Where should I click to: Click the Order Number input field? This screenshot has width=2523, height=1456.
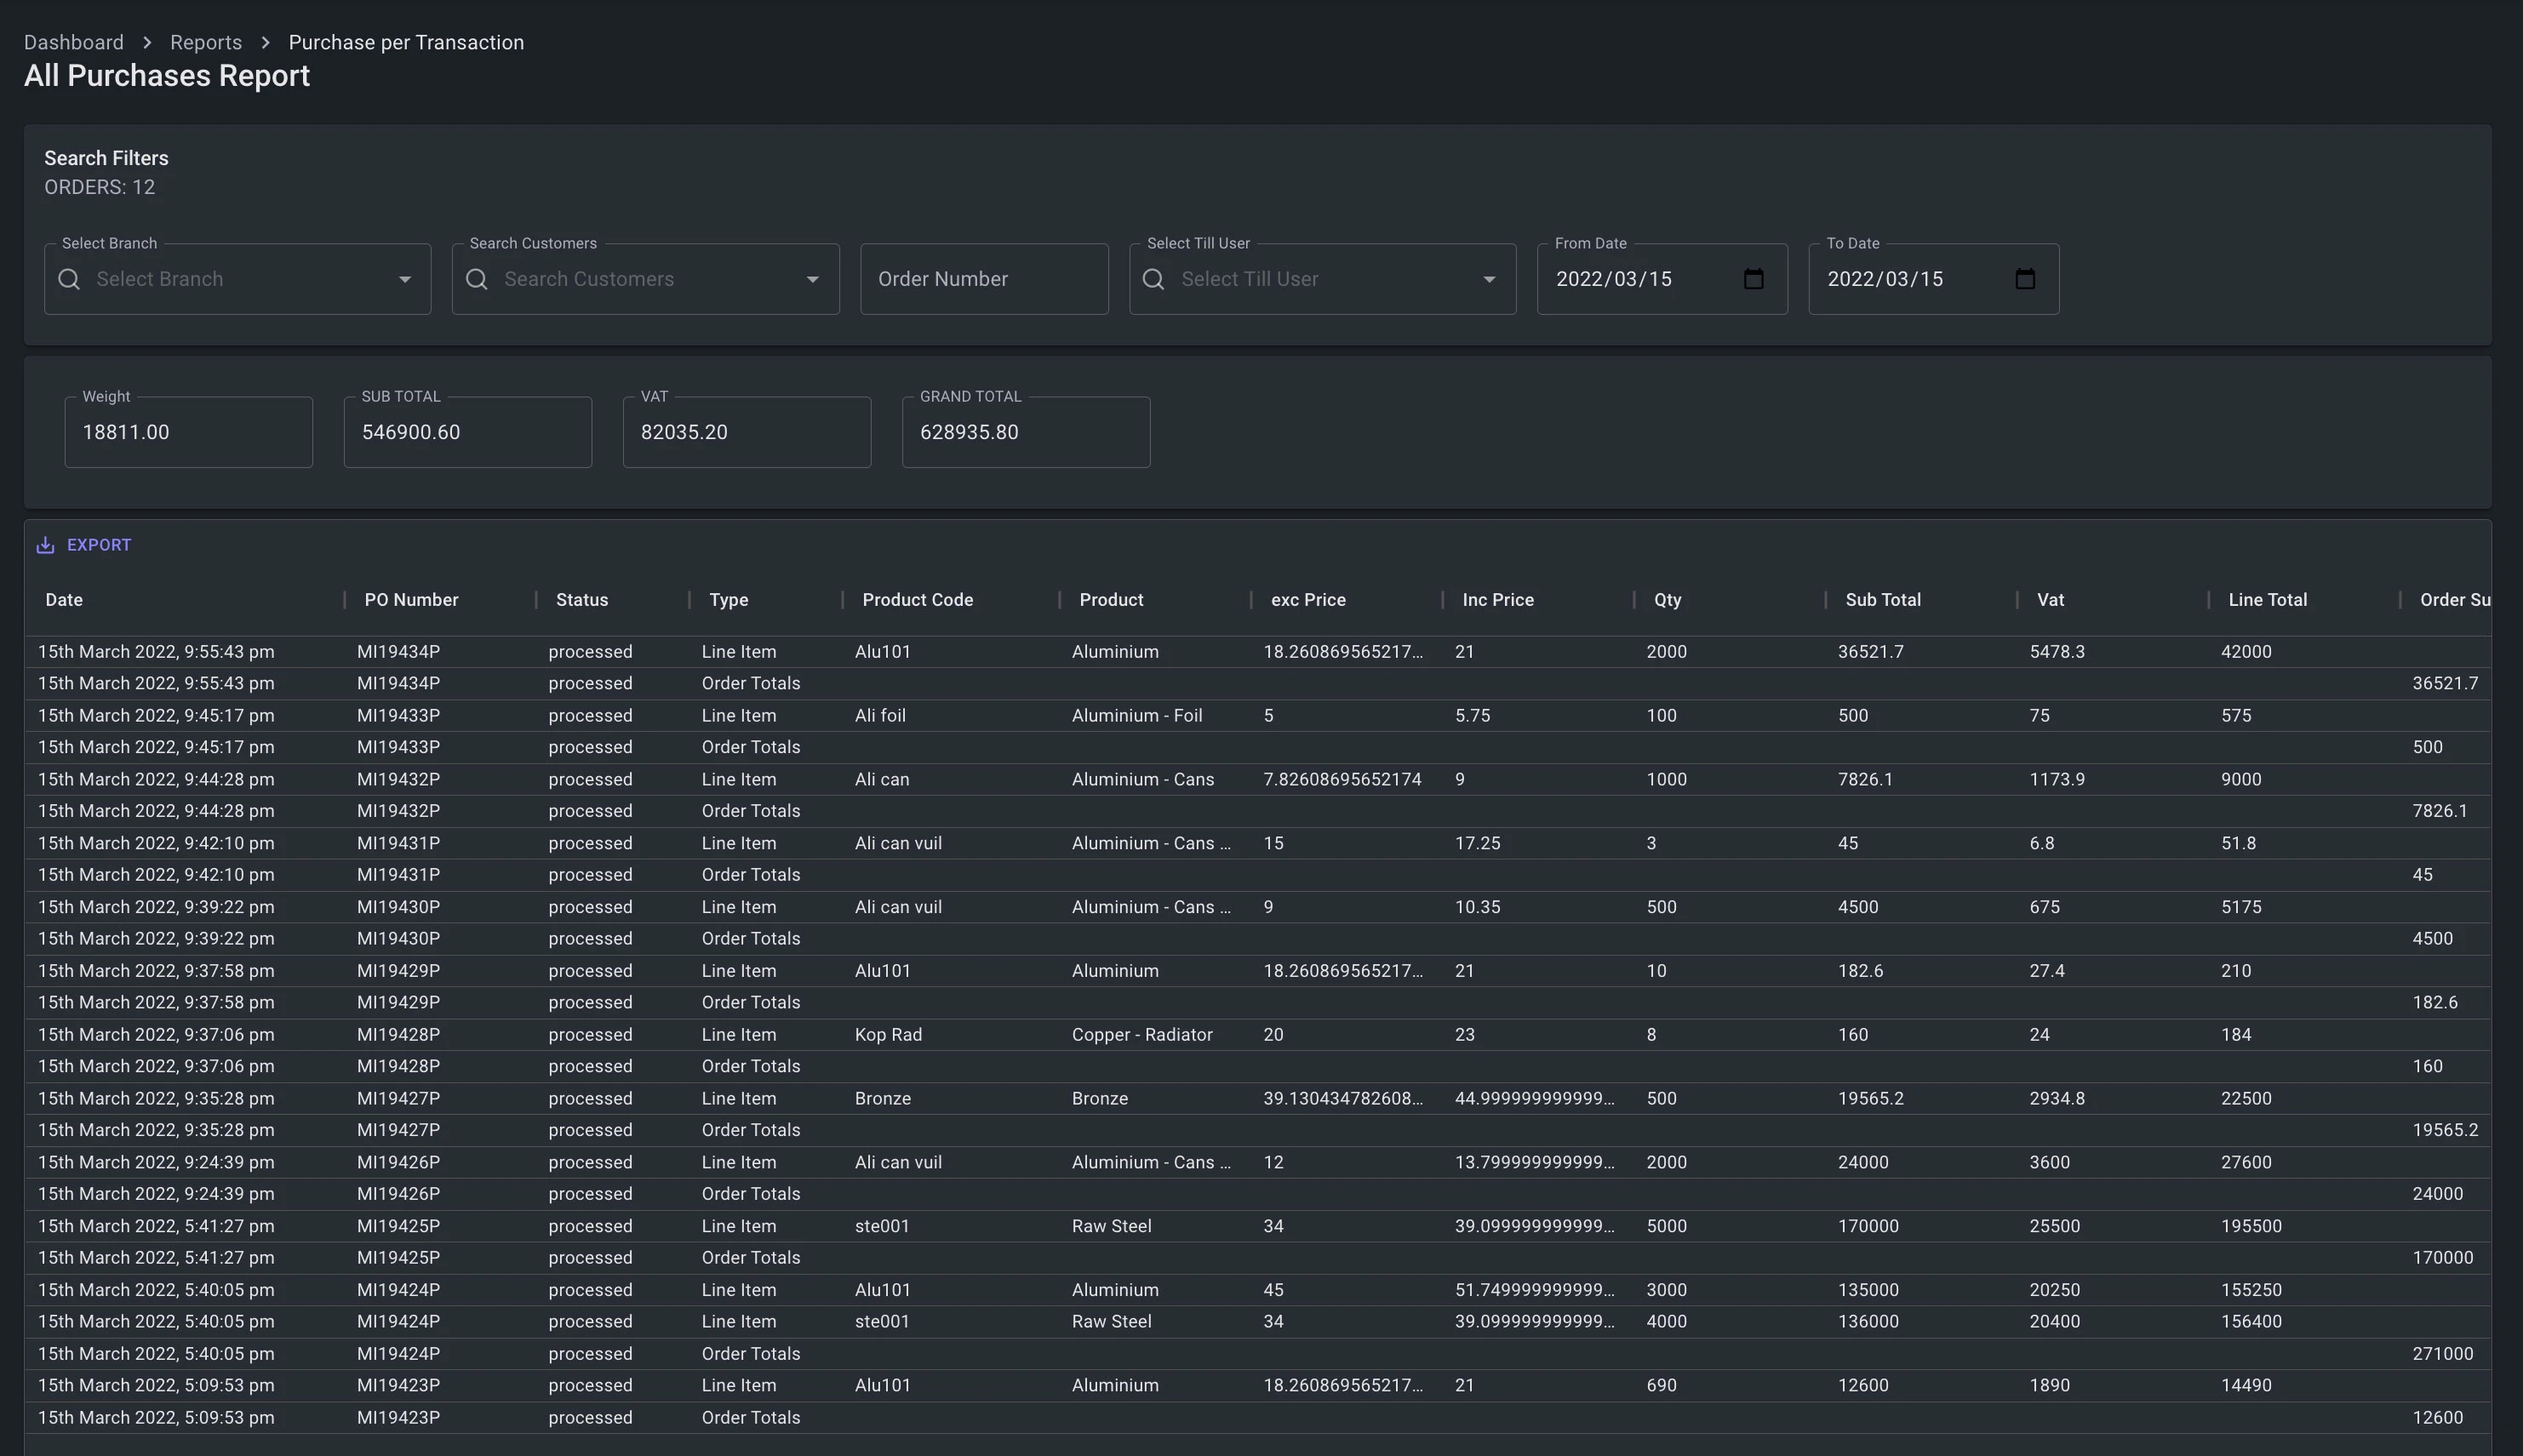(983, 279)
